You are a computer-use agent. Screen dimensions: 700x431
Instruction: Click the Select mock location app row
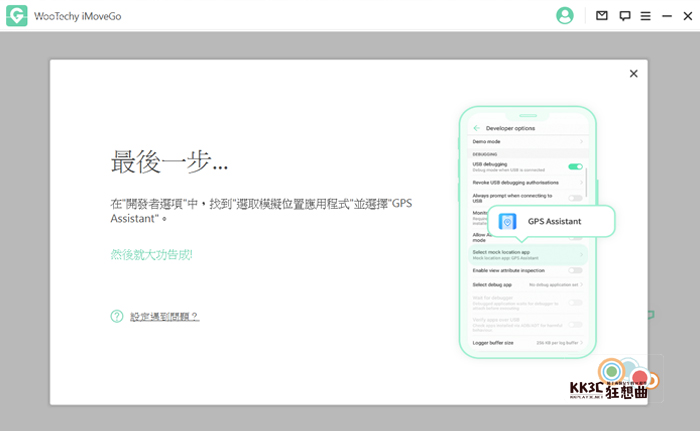coord(528,255)
